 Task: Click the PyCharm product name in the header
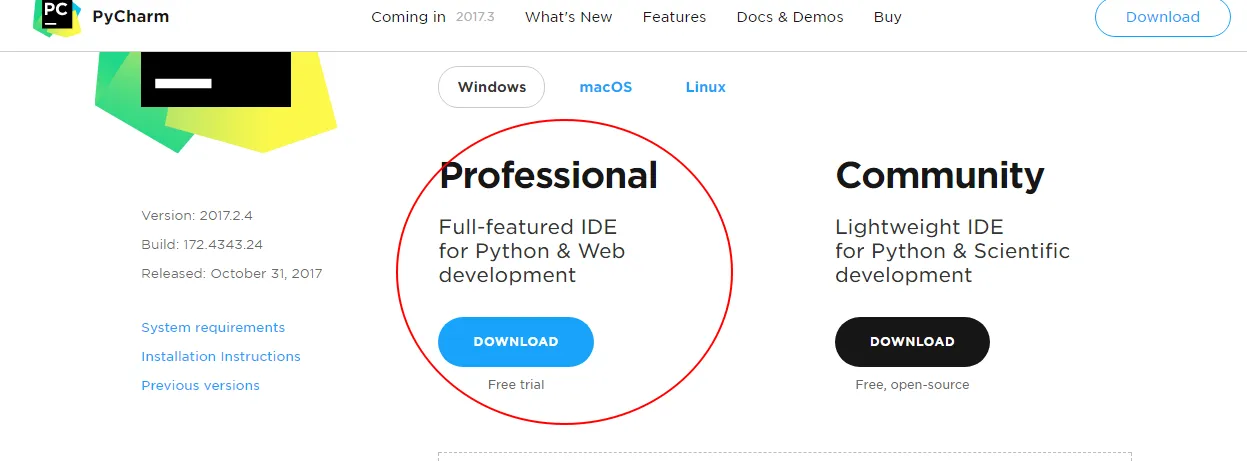click(x=130, y=17)
